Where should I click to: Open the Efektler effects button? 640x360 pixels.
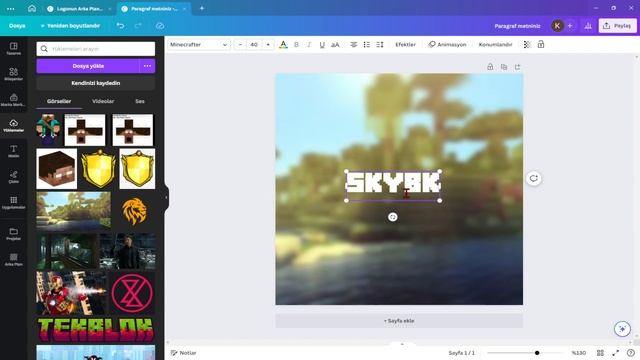pyautogui.click(x=405, y=44)
